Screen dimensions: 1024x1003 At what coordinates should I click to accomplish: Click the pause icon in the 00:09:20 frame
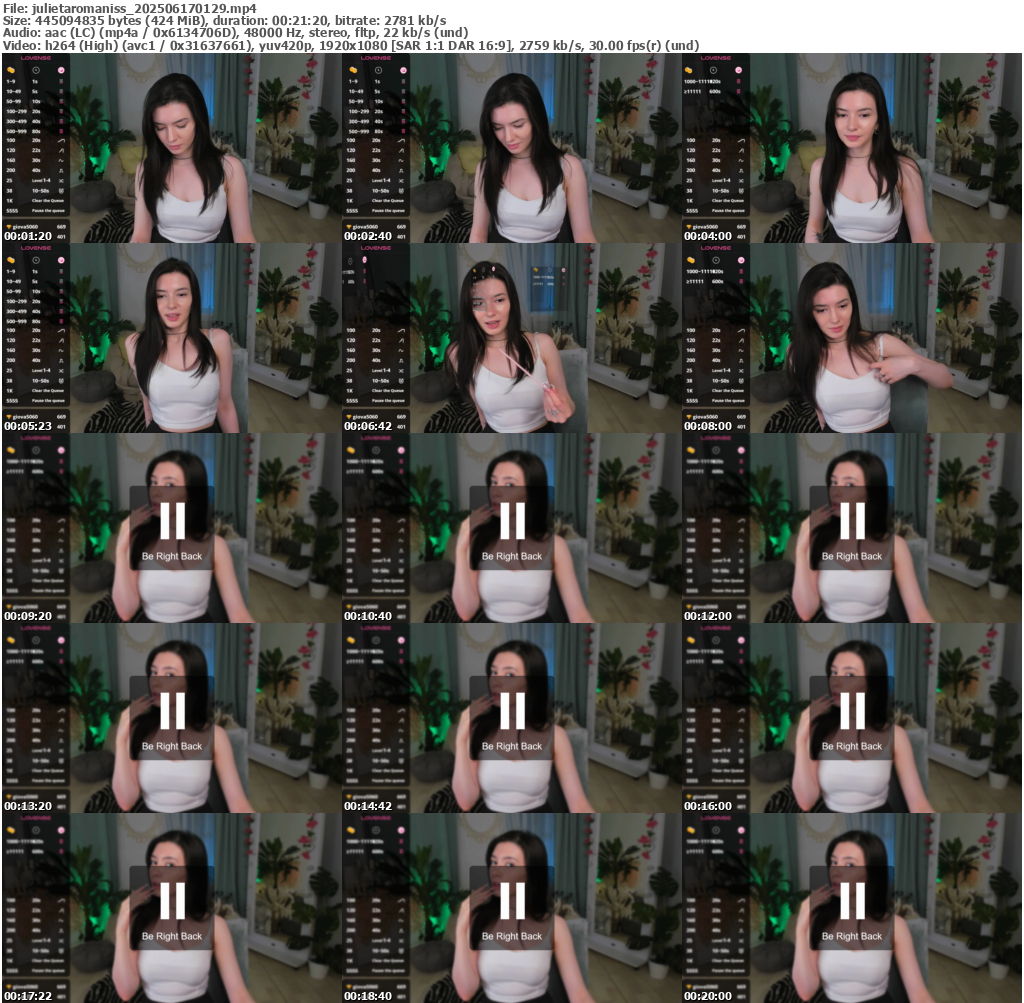click(172, 520)
